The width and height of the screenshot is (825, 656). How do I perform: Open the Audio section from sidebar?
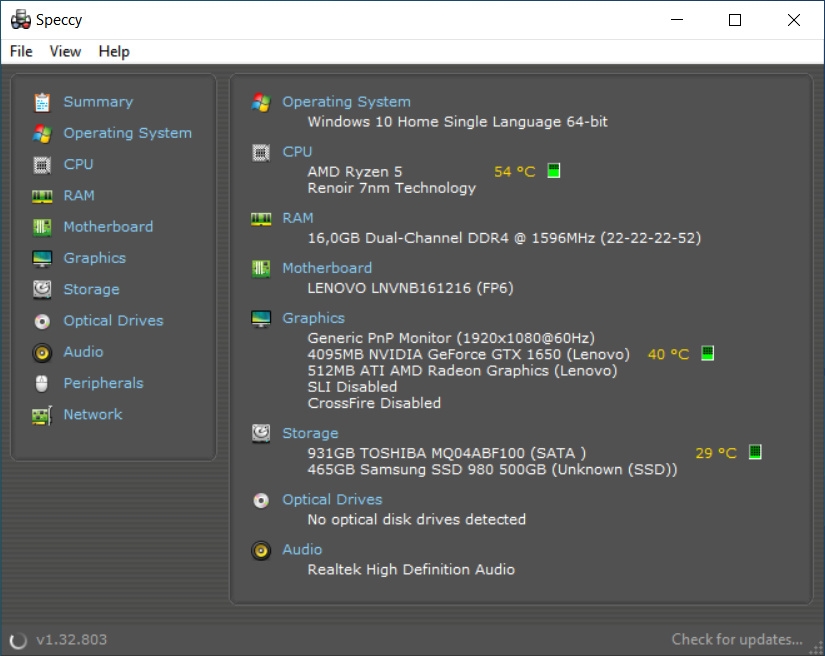84,352
